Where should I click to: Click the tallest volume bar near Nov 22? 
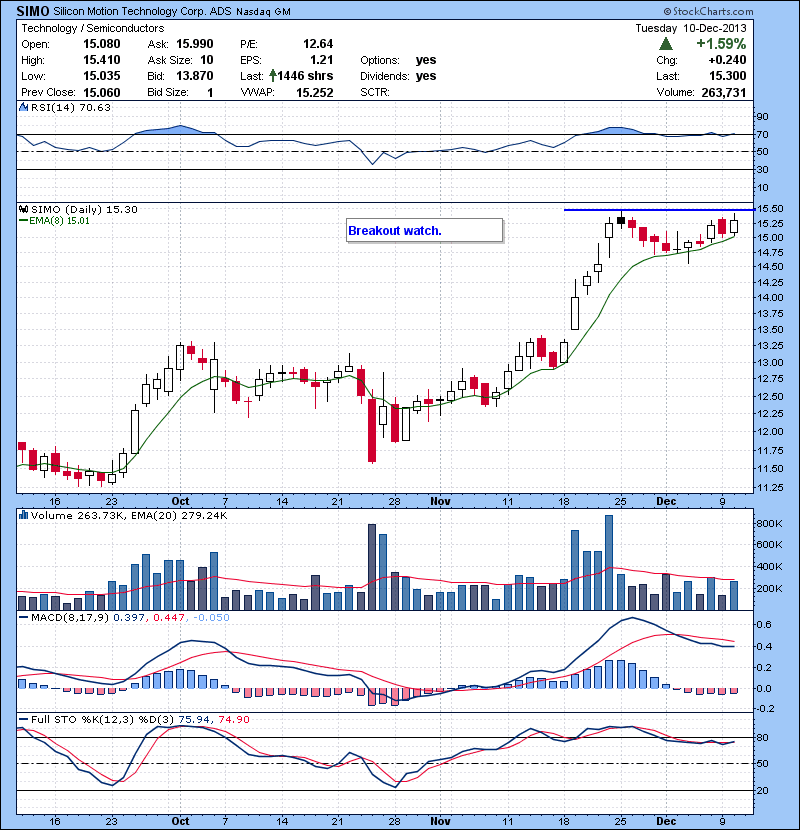coord(609,563)
